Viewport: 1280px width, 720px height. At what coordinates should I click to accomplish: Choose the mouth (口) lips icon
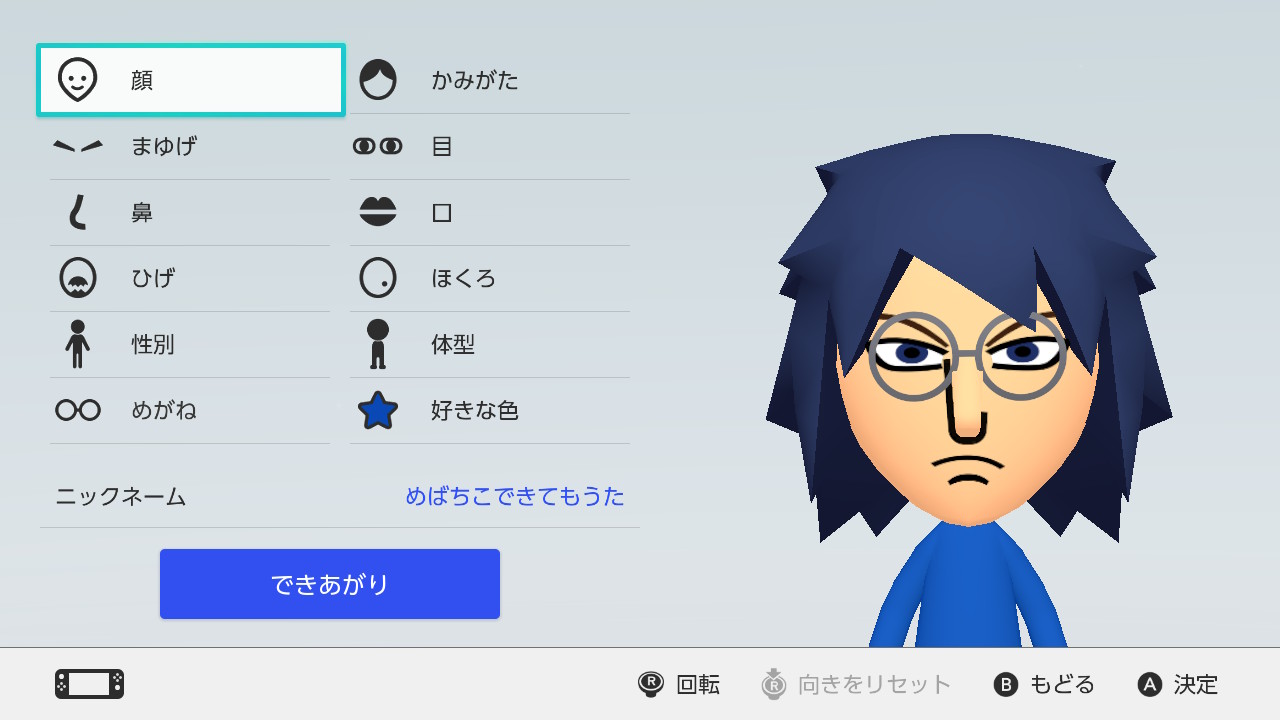[x=378, y=212]
